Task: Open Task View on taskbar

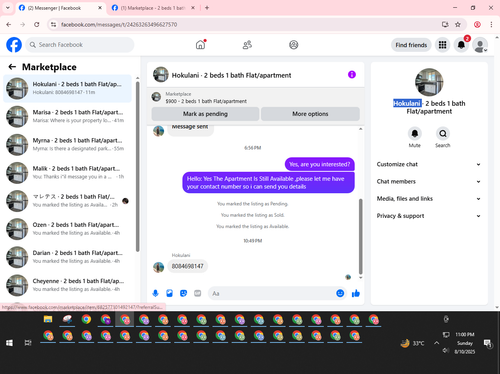Action: pos(28,343)
